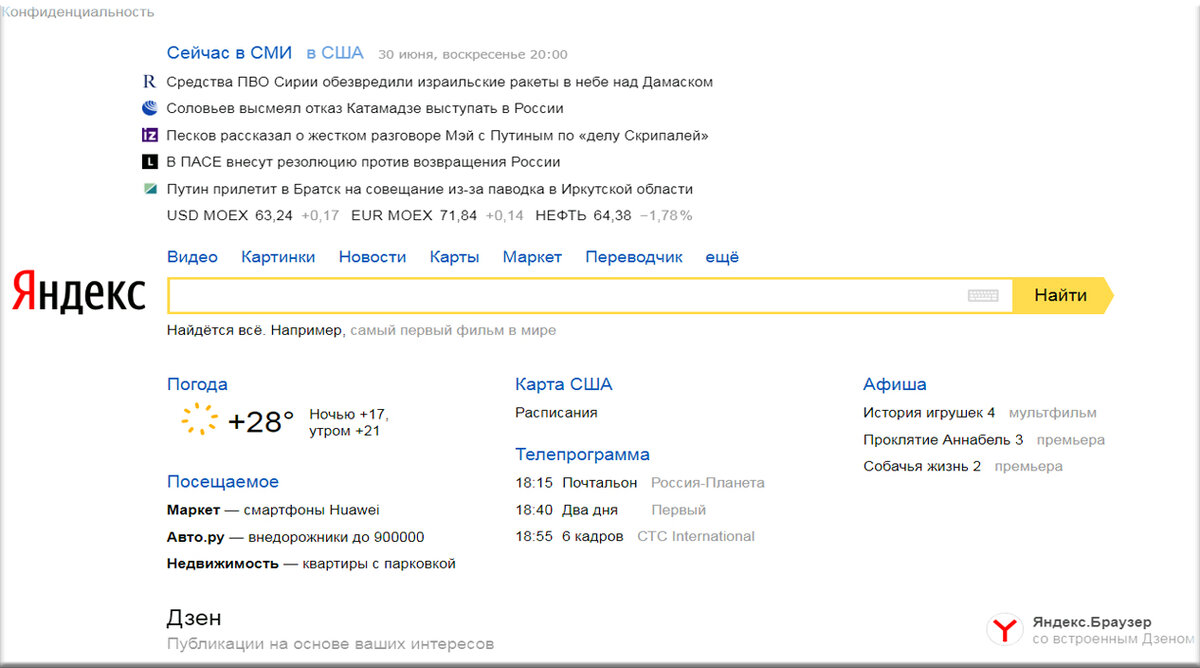Open Проклятие Аннабель 3 movie link
Image resolution: width=1200 pixels, height=668 pixels.
click(x=943, y=440)
